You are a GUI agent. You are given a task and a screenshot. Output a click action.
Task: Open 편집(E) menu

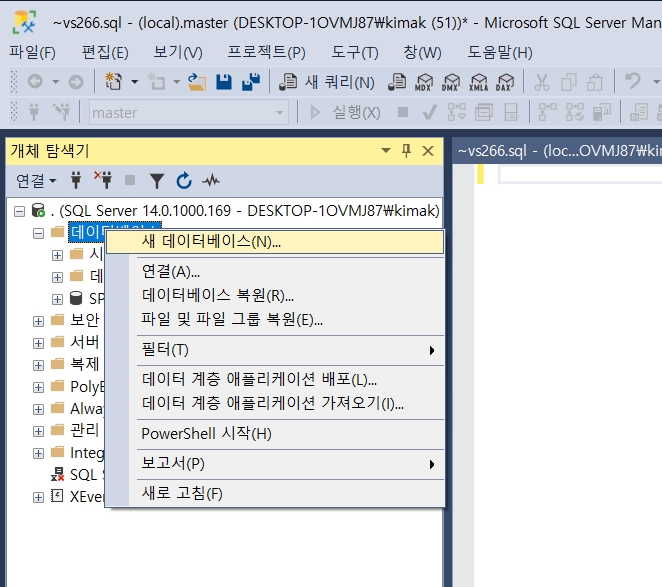105,52
